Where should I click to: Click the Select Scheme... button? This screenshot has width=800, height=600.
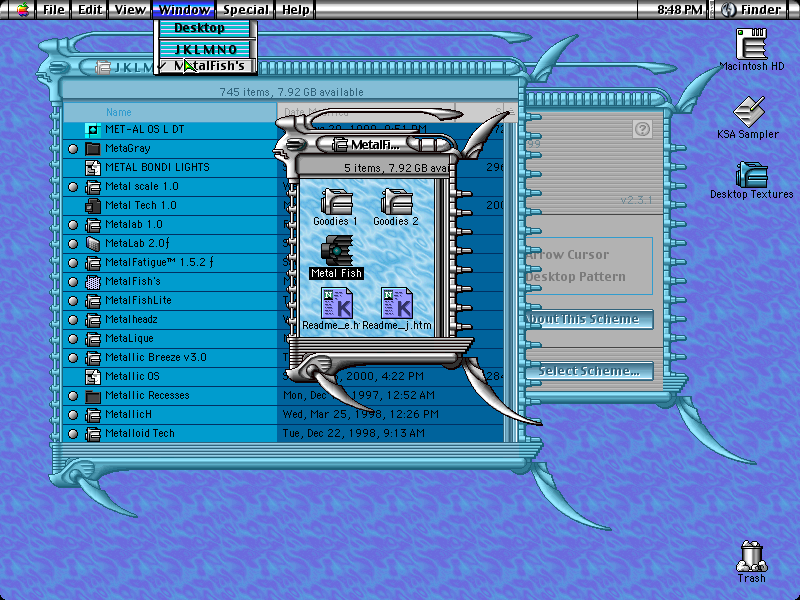(589, 371)
